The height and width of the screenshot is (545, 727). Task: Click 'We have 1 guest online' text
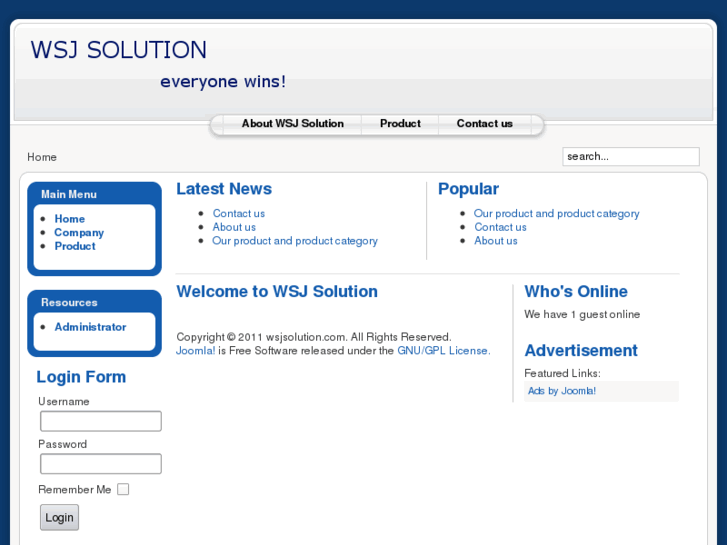tap(582, 314)
